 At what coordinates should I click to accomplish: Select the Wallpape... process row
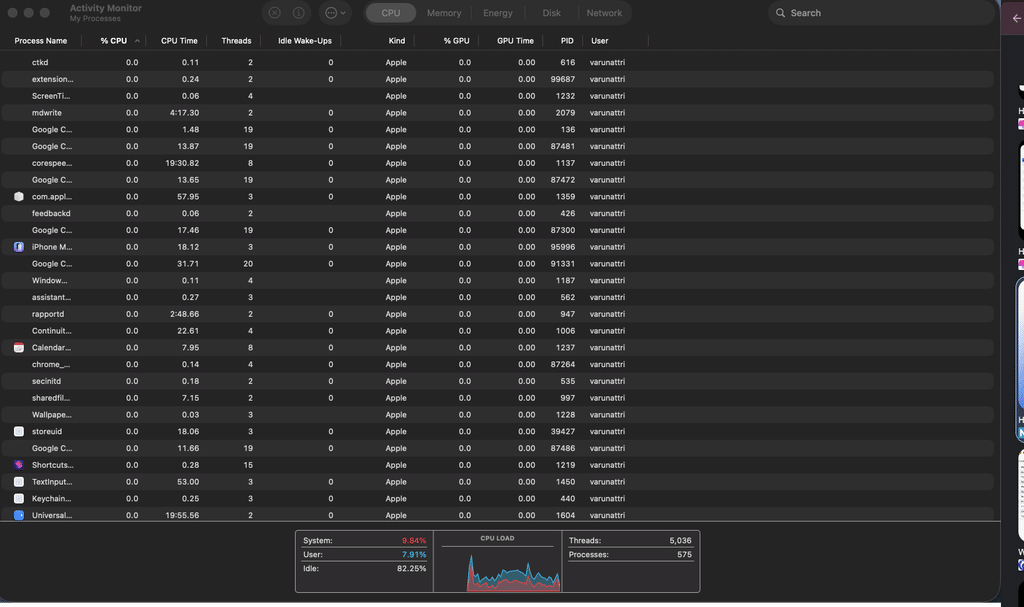pos(498,414)
